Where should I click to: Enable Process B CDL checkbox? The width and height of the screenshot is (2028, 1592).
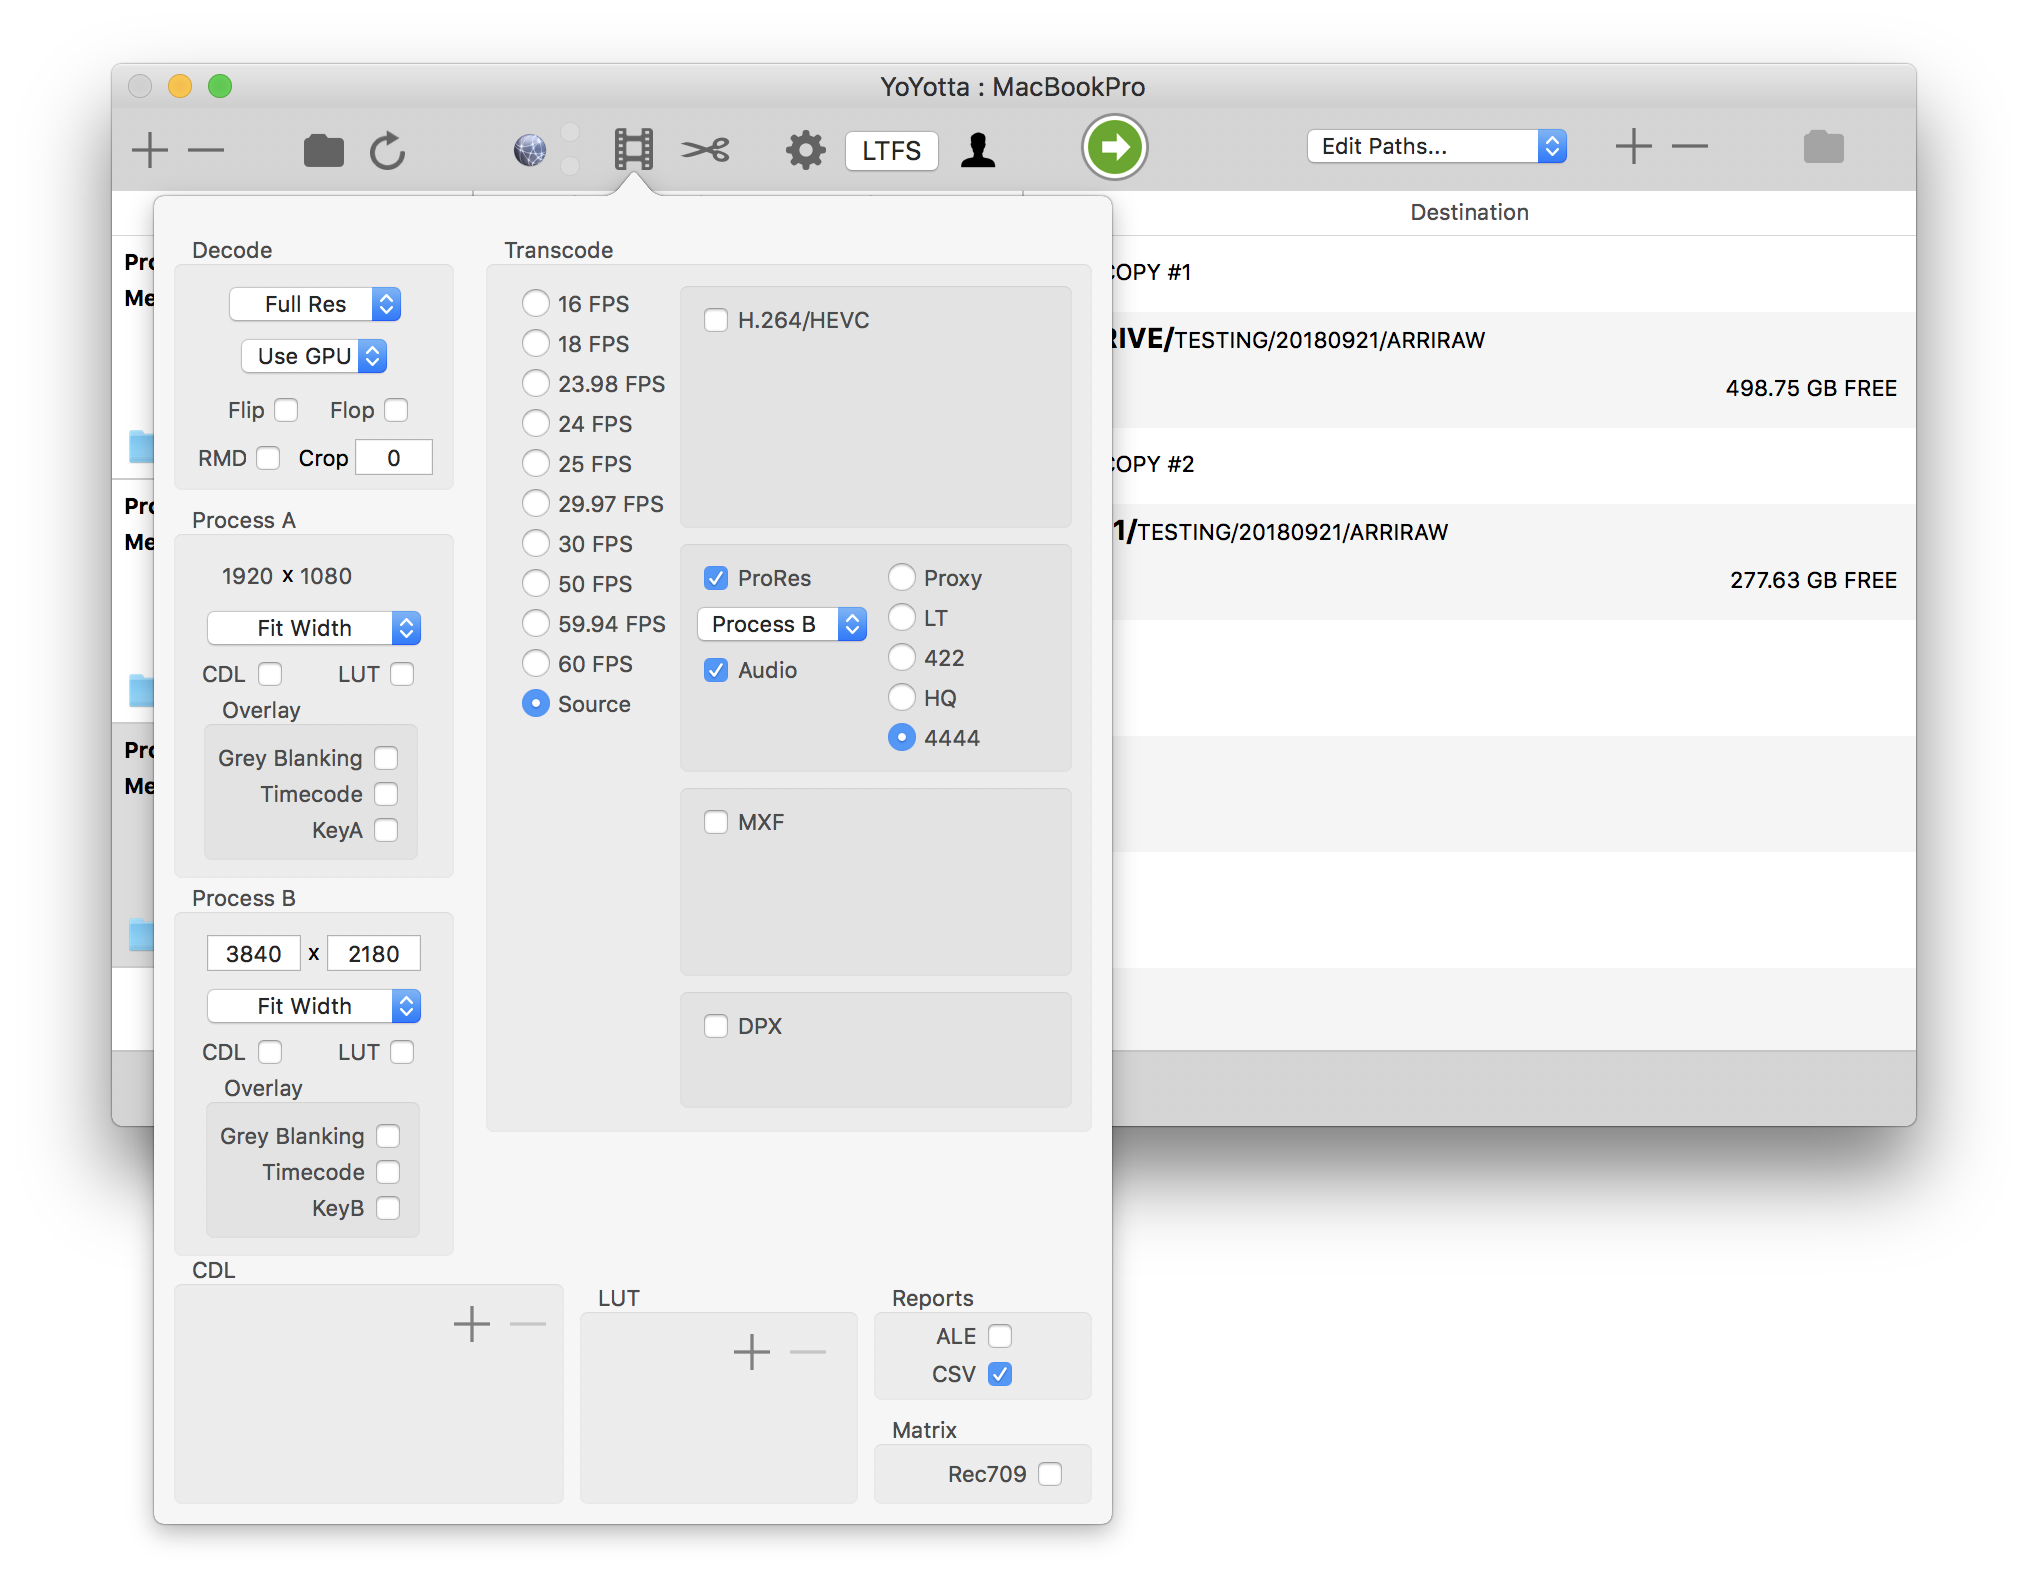coord(270,1052)
